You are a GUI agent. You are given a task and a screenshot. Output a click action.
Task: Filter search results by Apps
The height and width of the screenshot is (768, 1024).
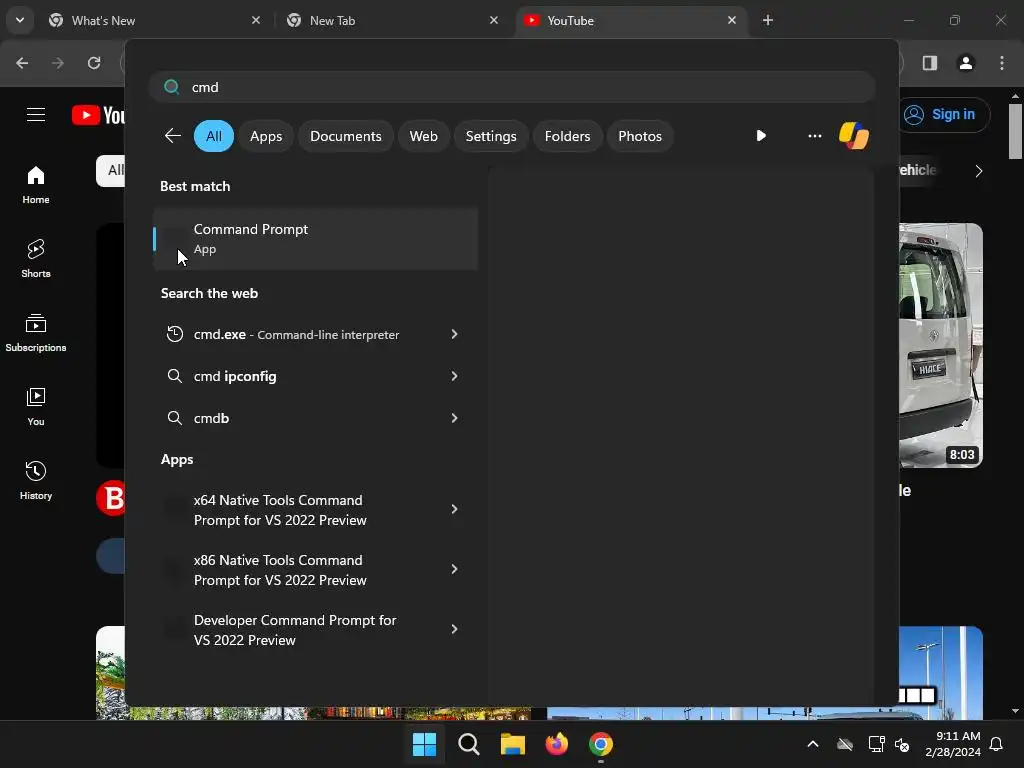tap(266, 136)
